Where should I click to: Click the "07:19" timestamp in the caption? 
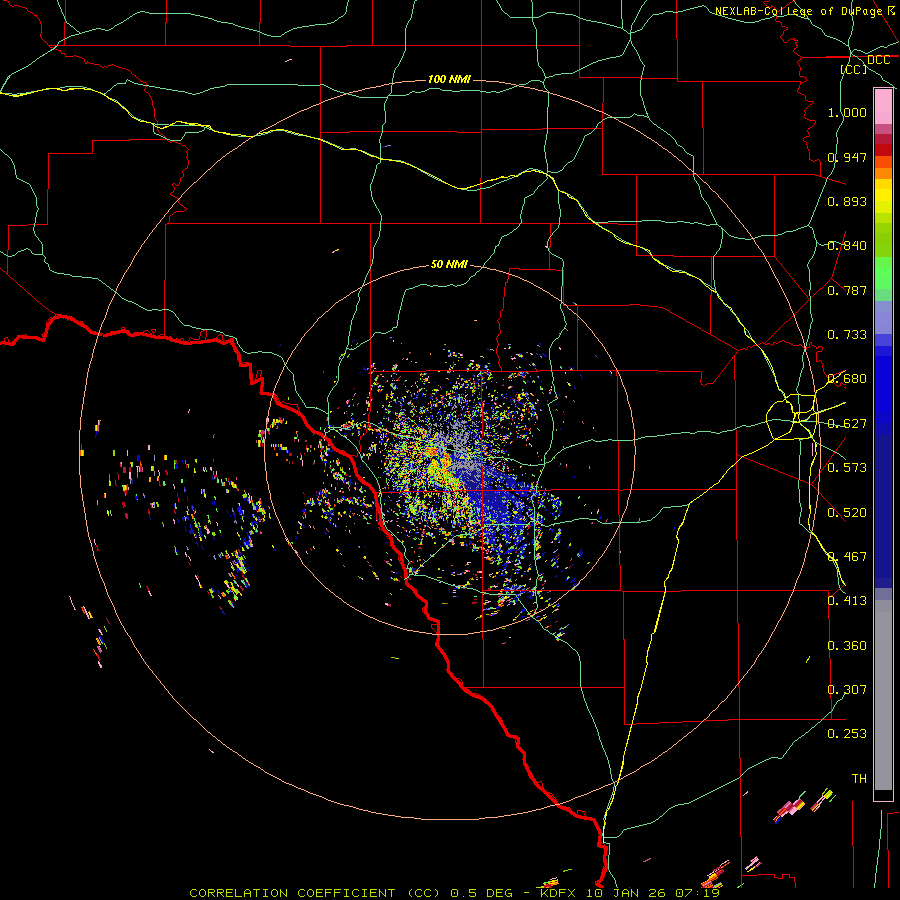coord(697,893)
